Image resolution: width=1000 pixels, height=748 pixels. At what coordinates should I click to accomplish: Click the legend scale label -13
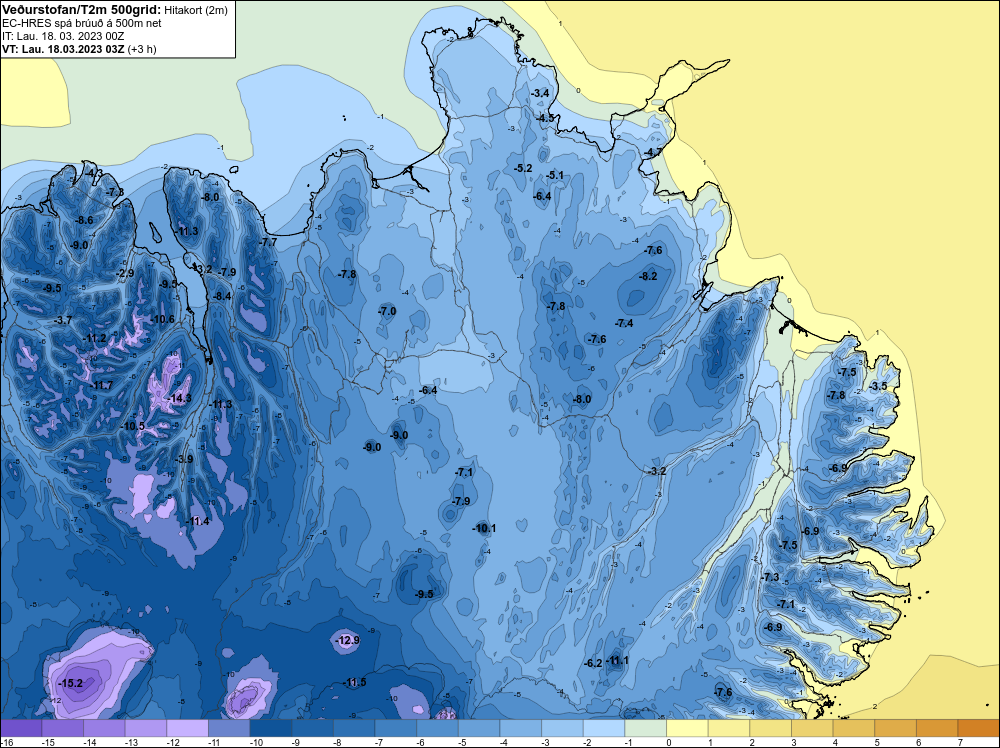click(x=130, y=742)
